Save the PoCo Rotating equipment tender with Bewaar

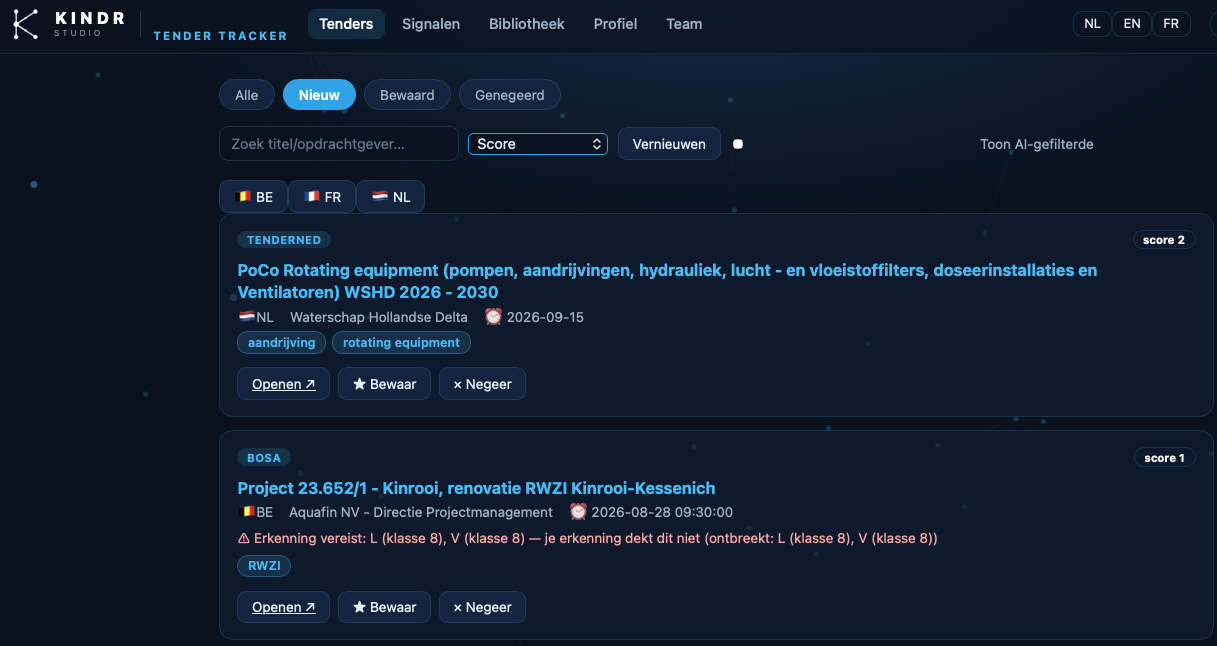385,384
